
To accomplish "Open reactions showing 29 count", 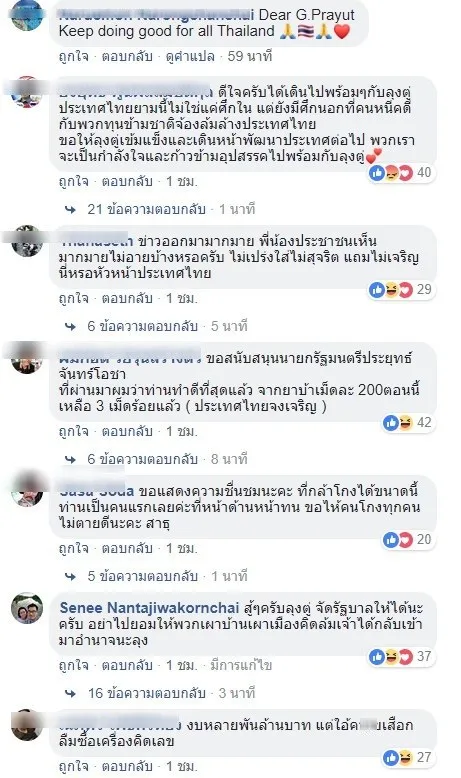I will pos(401,290).
